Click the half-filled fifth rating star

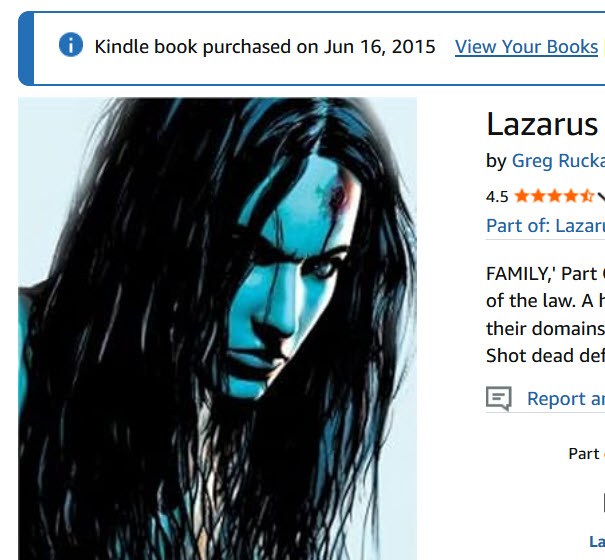click(586, 196)
